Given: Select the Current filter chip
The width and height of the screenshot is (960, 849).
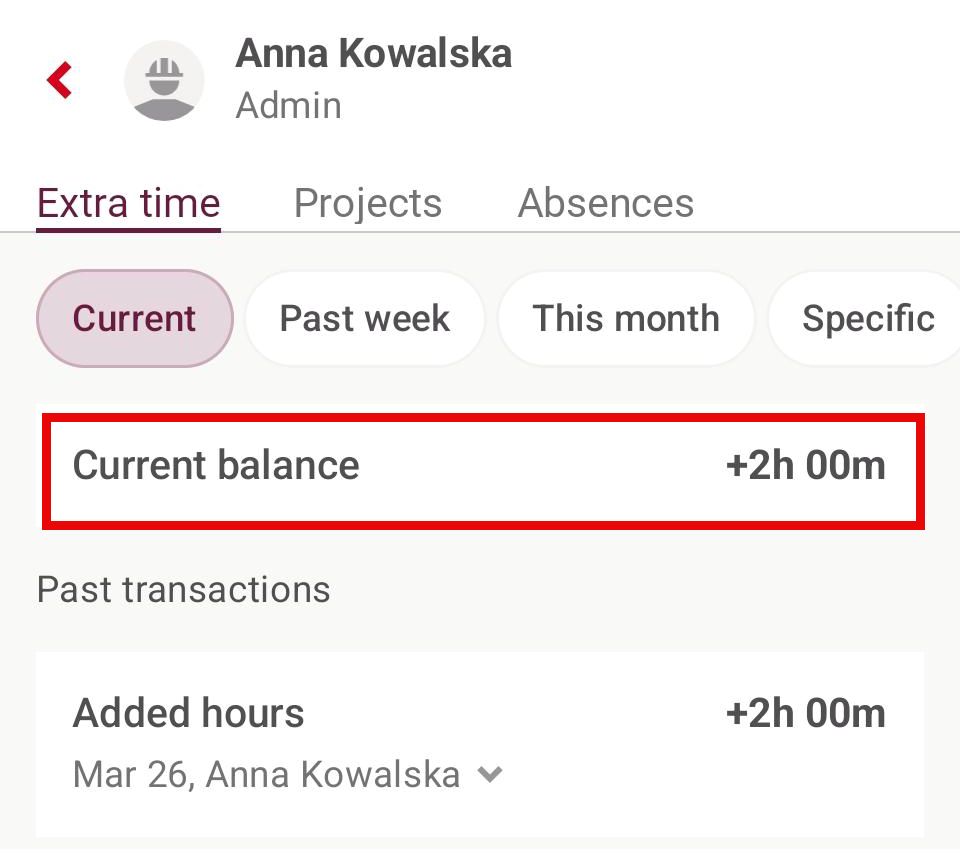Looking at the screenshot, I should pos(135,319).
